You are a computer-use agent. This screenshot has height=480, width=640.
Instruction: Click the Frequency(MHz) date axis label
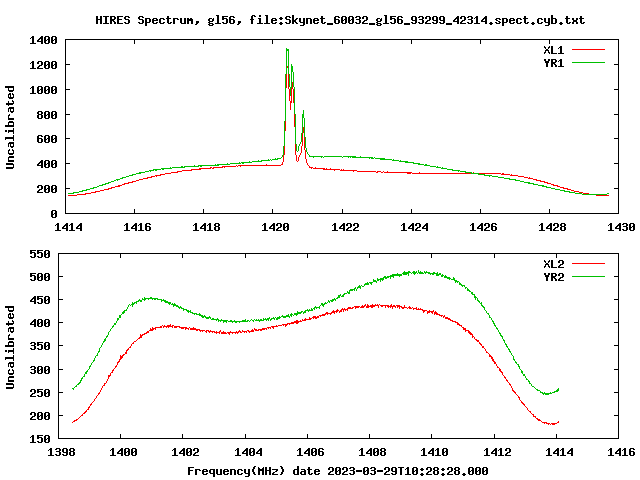click(337, 471)
